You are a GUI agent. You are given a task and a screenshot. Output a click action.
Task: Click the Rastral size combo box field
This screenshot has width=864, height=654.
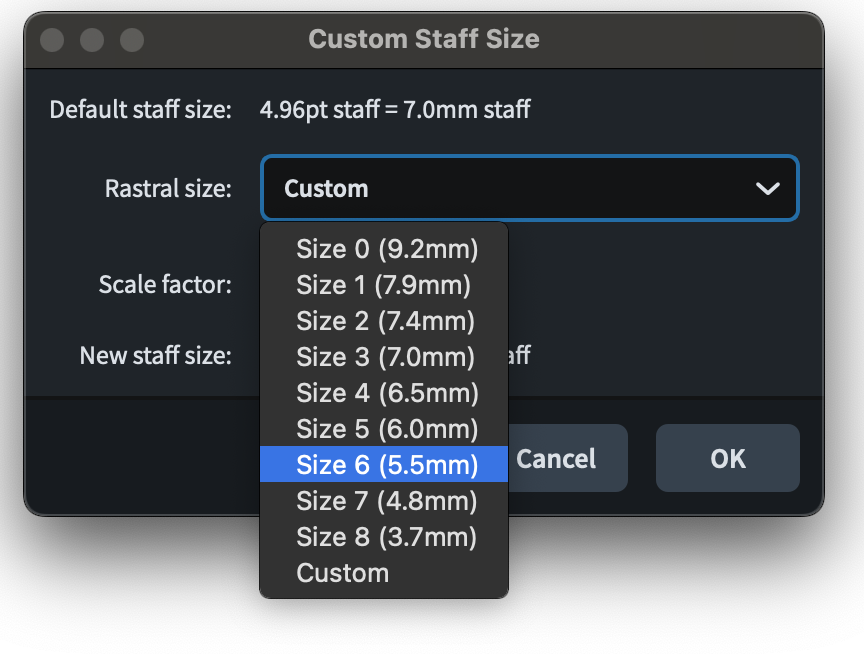(x=500, y=188)
